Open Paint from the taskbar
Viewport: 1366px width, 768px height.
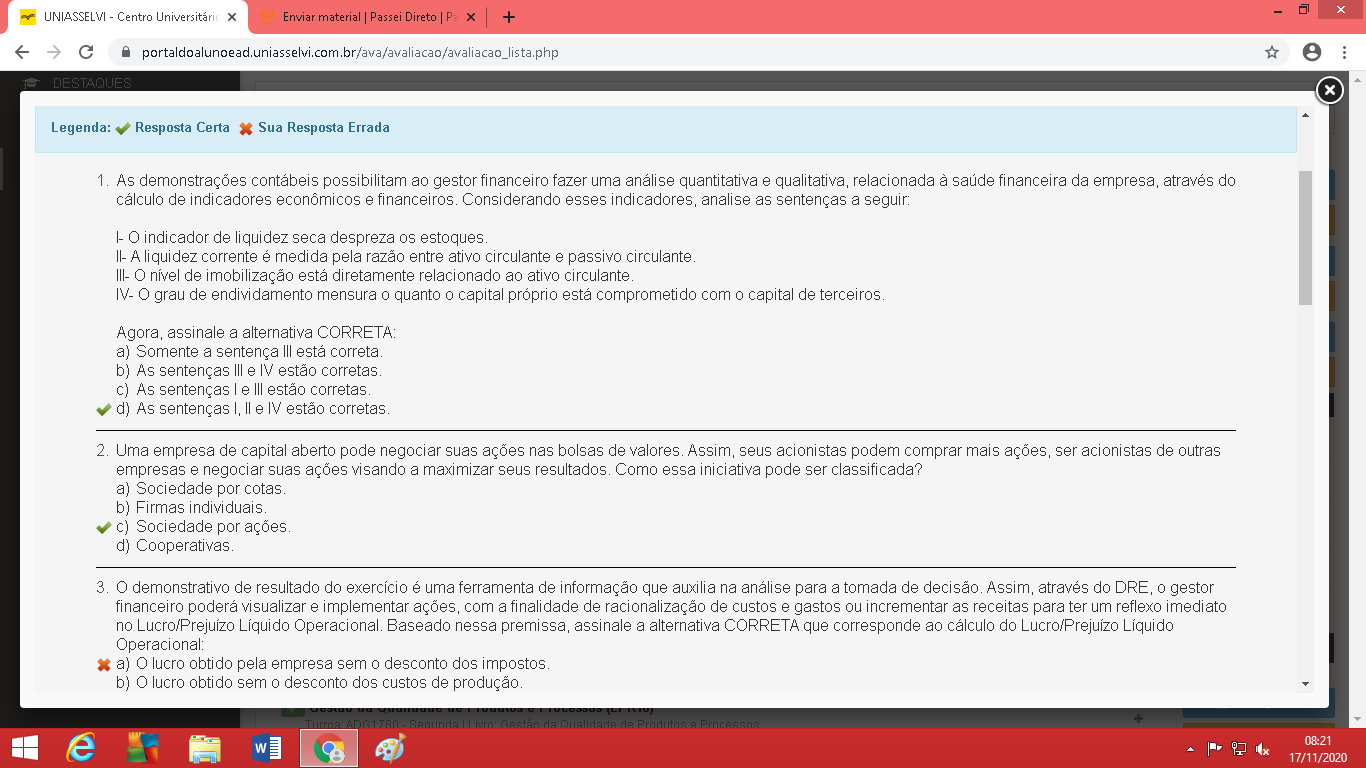[x=390, y=748]
